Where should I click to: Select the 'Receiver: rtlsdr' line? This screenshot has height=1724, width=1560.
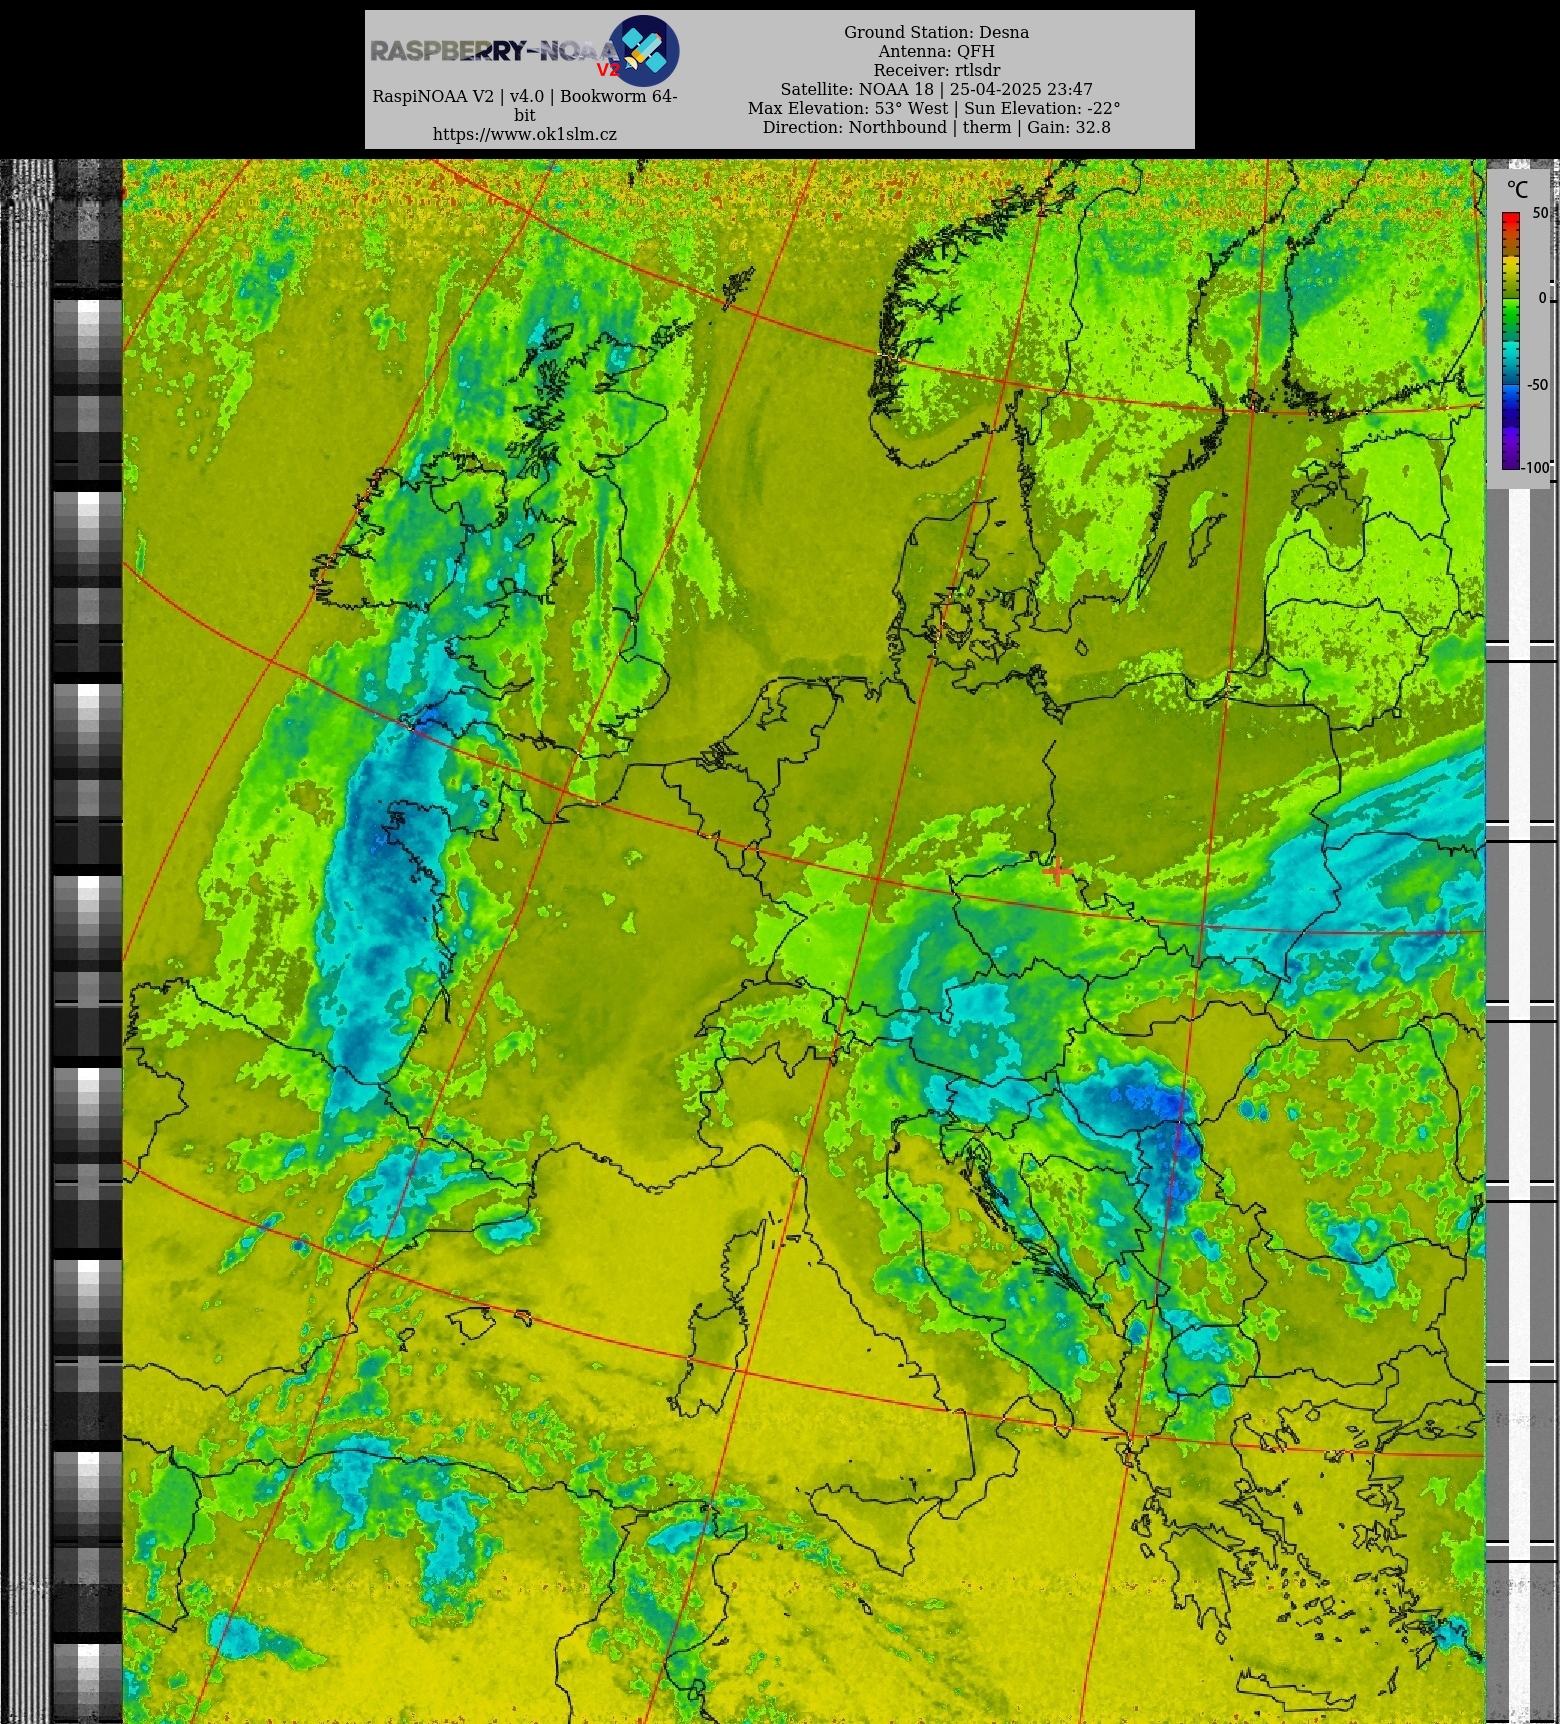click(x=936, y=70)
